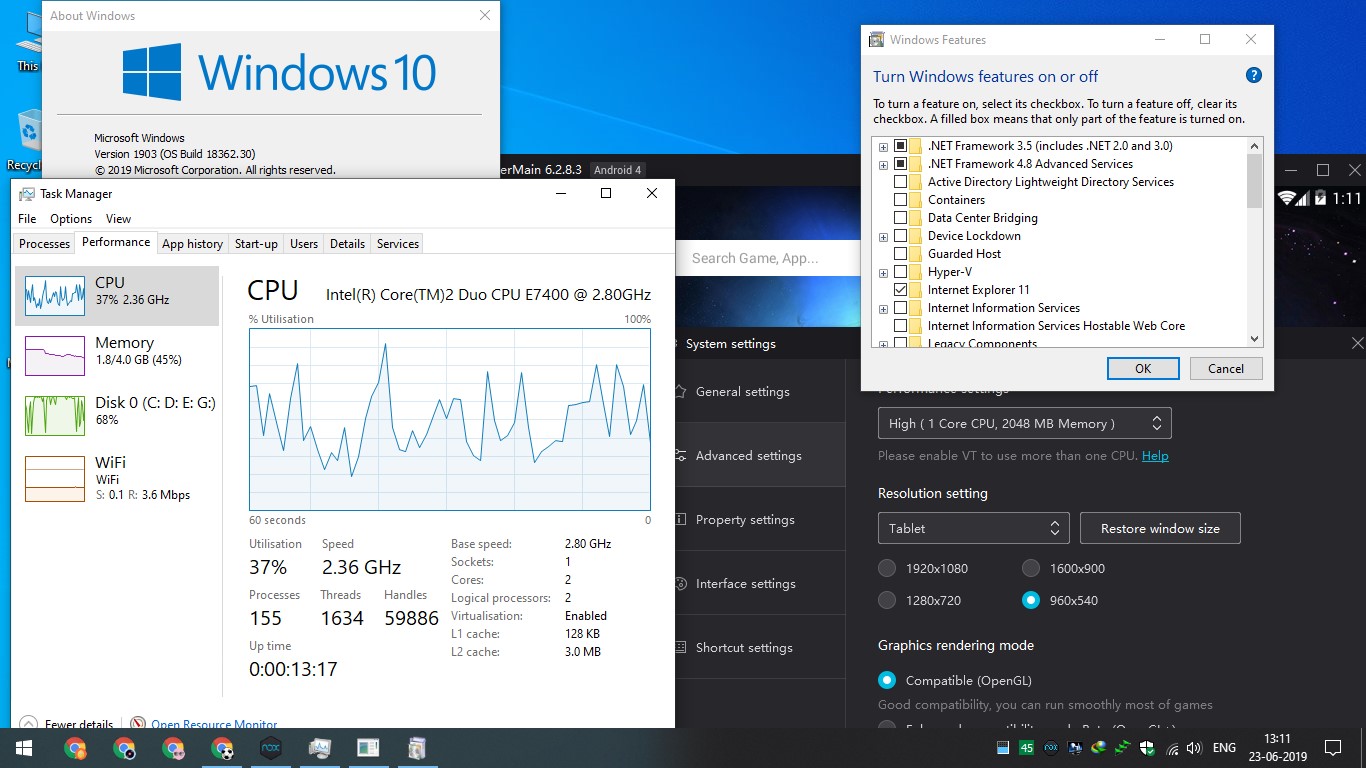1366x768 pixels.
Task: Check Internet Information Services Hostable Web Core
Action: click(x=900, y=326)
